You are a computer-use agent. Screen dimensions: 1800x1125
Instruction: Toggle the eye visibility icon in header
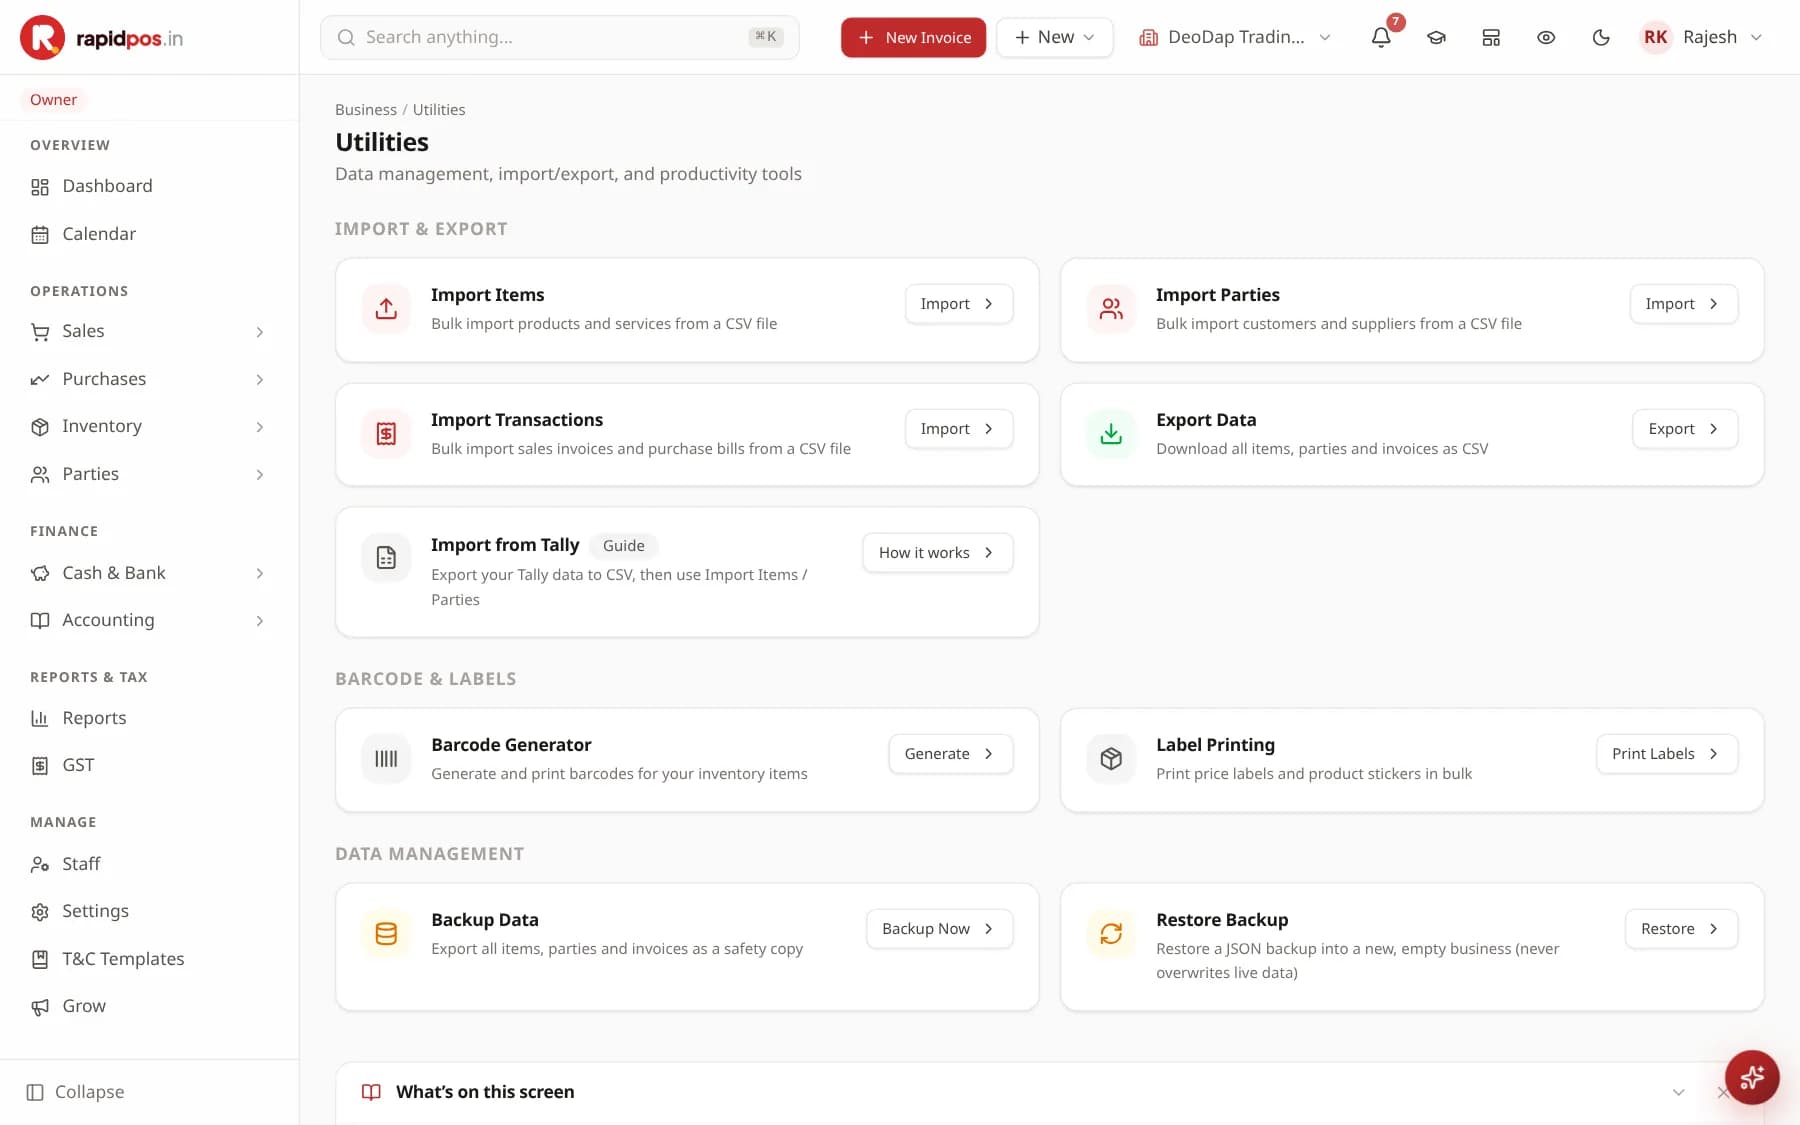[x=1546, y=37]
